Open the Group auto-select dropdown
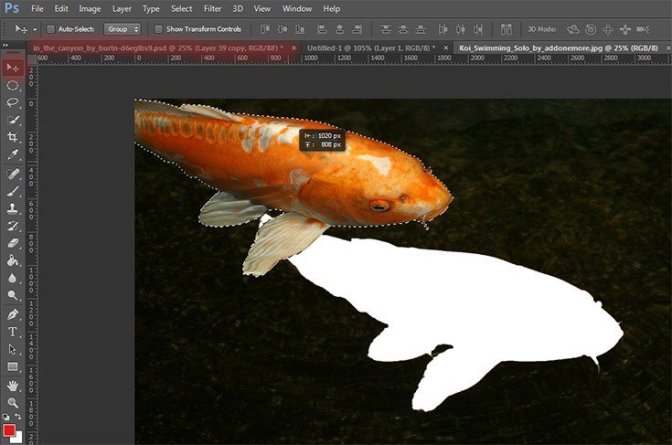 coord(122,29)
